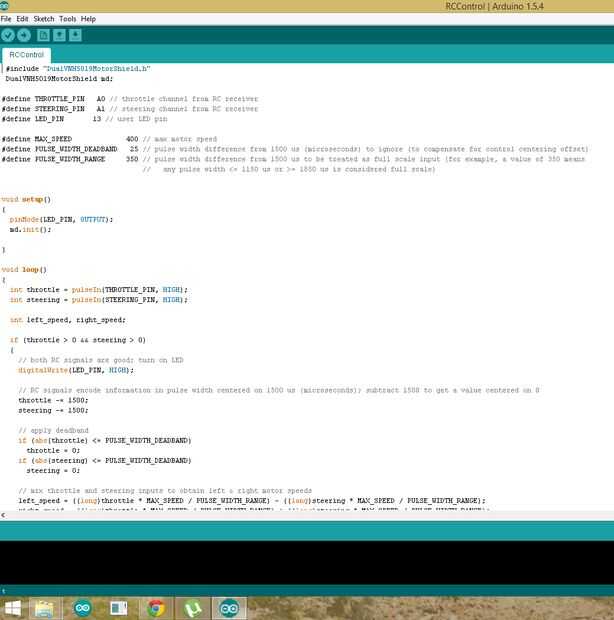
Task: Open the Windows Start button
Action: (12, 609)
